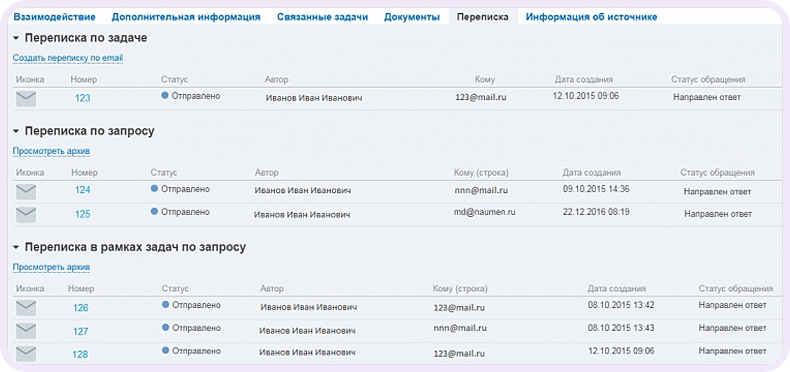Screen dimensions: 790x372
Task: Click 'Статус обращения' header in Переписка по запросу table
Action: [717, 172]
